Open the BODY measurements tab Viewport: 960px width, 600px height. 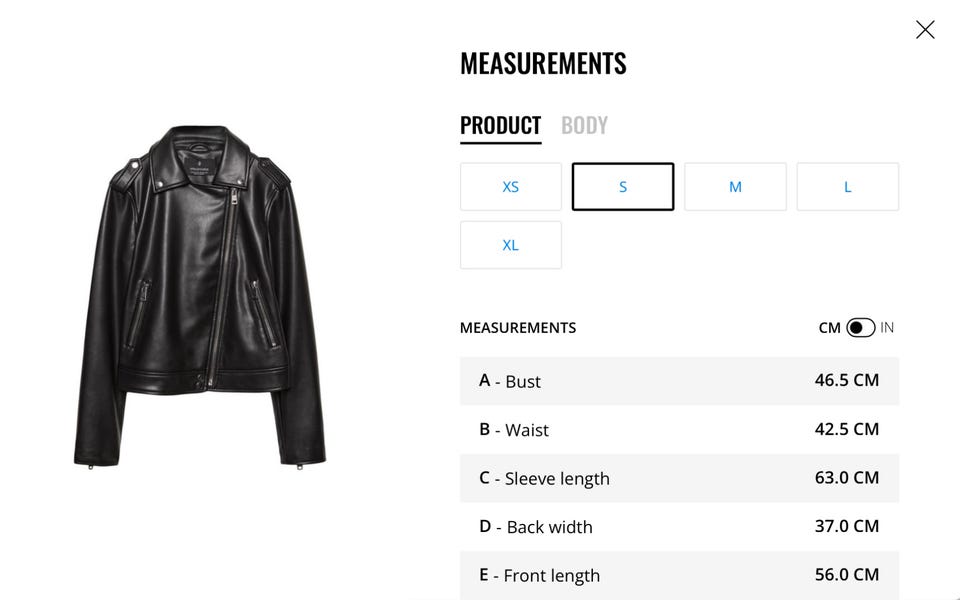tap(584, 126)
